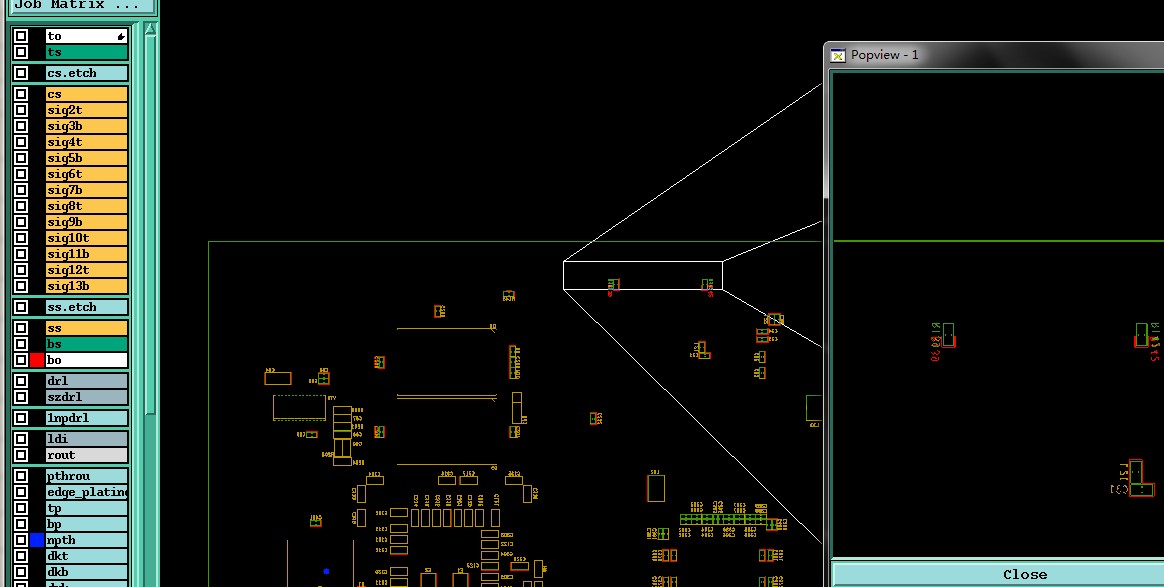This screenshot has height=587, width=1164.
Task: Select the sig6t layer name
Action: (x=87, y=174)
